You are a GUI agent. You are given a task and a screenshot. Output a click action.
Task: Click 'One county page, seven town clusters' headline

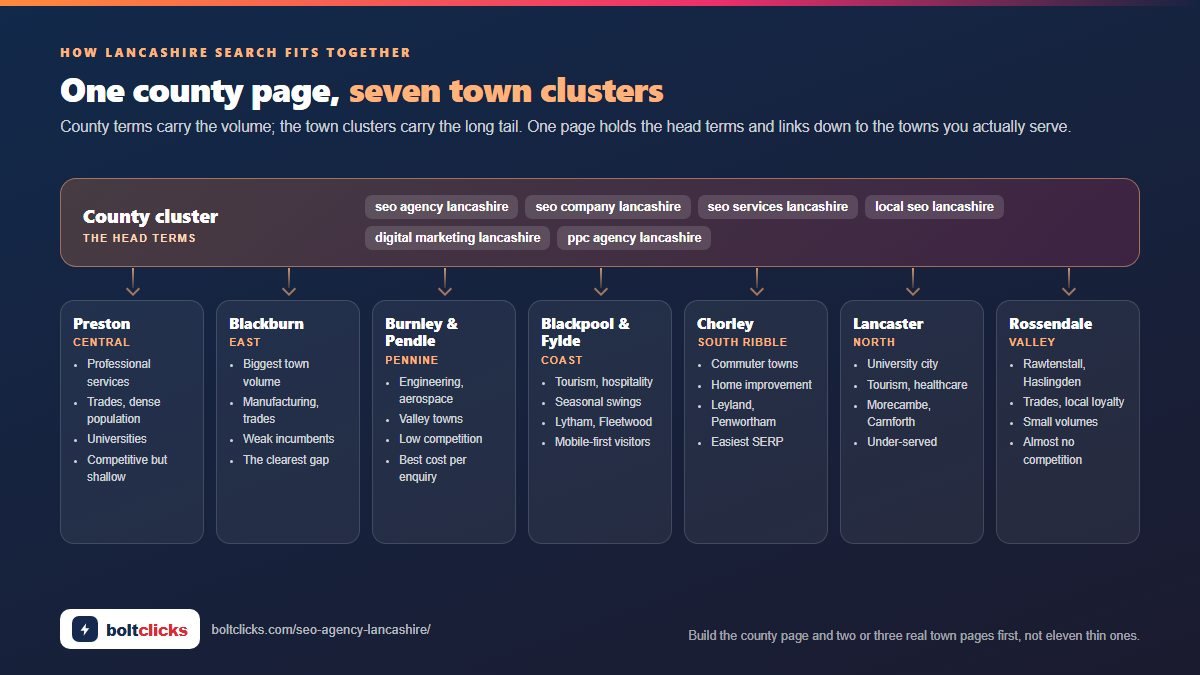coord(362,91)
